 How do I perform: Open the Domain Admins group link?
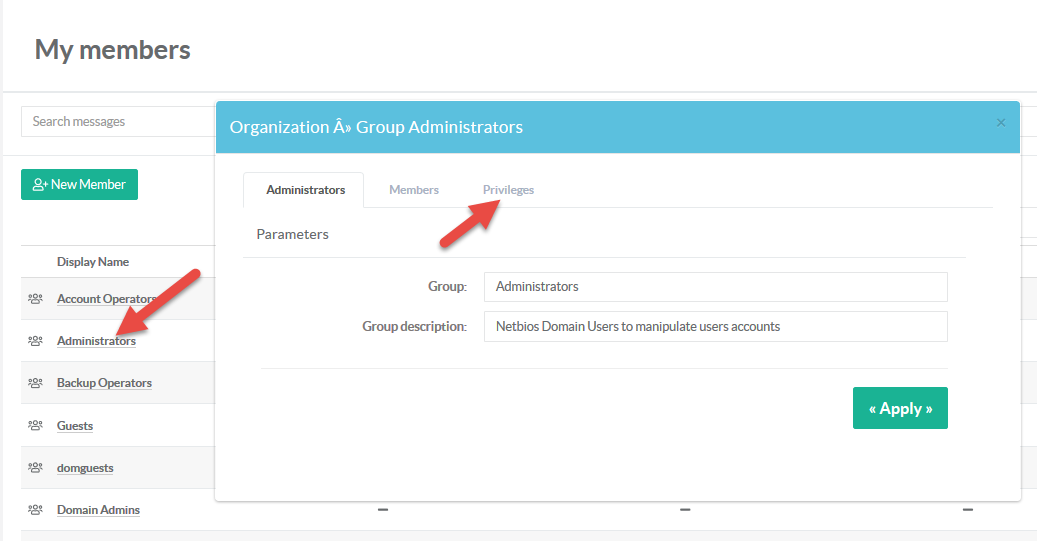98,510
